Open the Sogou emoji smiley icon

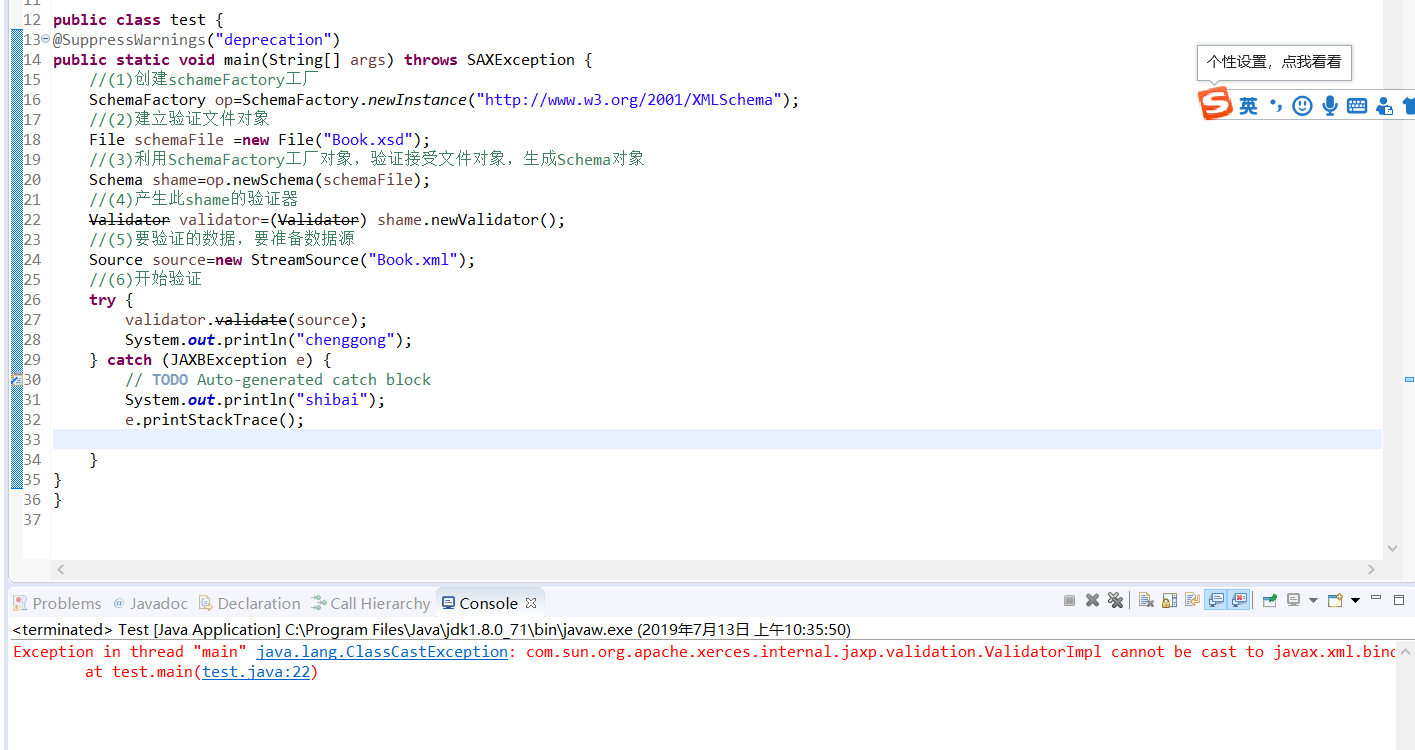(1302, 105)
